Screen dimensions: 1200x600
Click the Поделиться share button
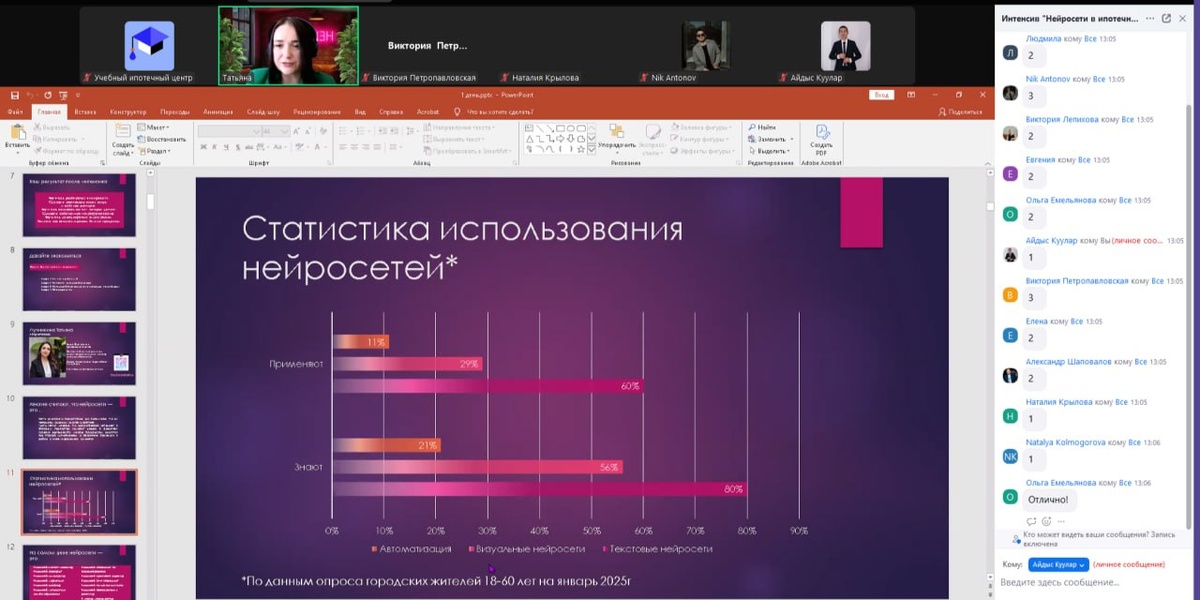coord(960,112)
